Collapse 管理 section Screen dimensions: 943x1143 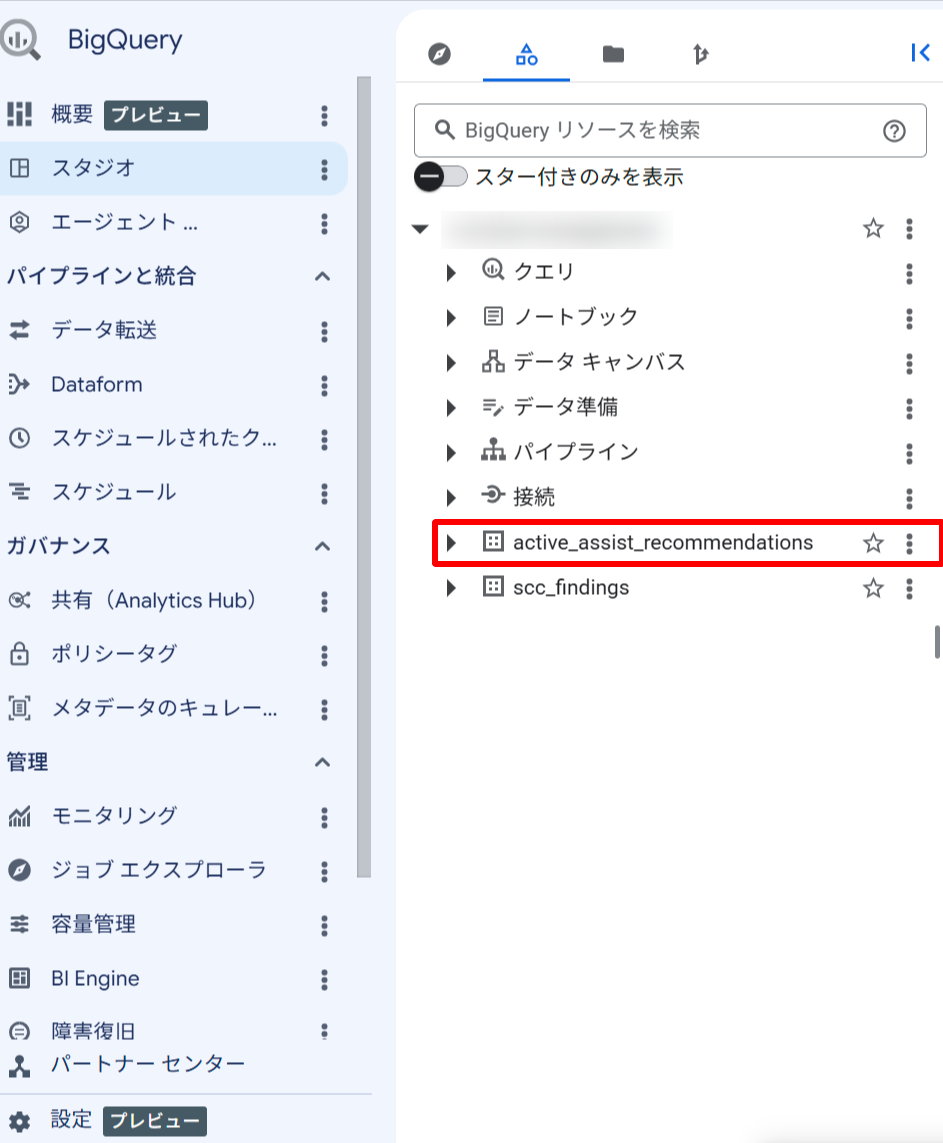(x=322, y=762)
